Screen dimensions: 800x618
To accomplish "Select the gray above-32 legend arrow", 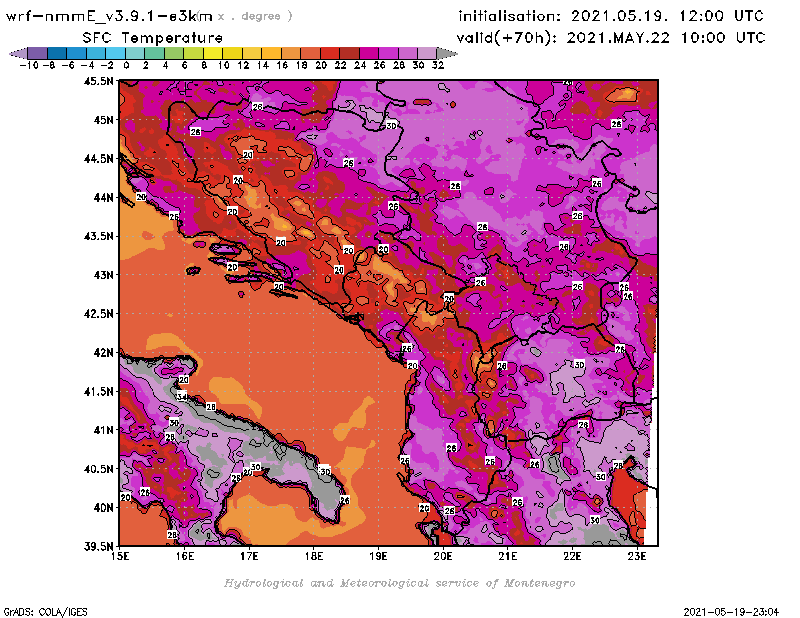I will coord(446,53).
